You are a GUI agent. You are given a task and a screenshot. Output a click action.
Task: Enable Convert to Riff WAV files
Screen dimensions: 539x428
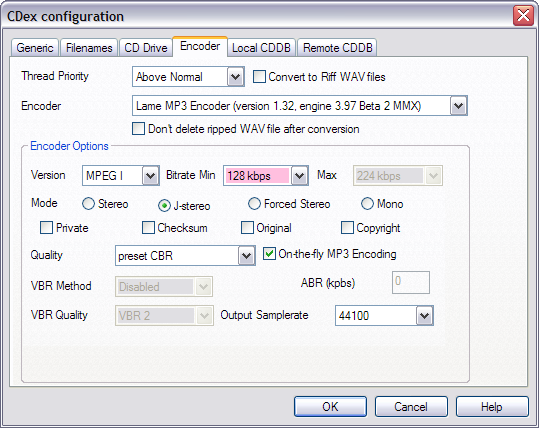tap(259, 77)
